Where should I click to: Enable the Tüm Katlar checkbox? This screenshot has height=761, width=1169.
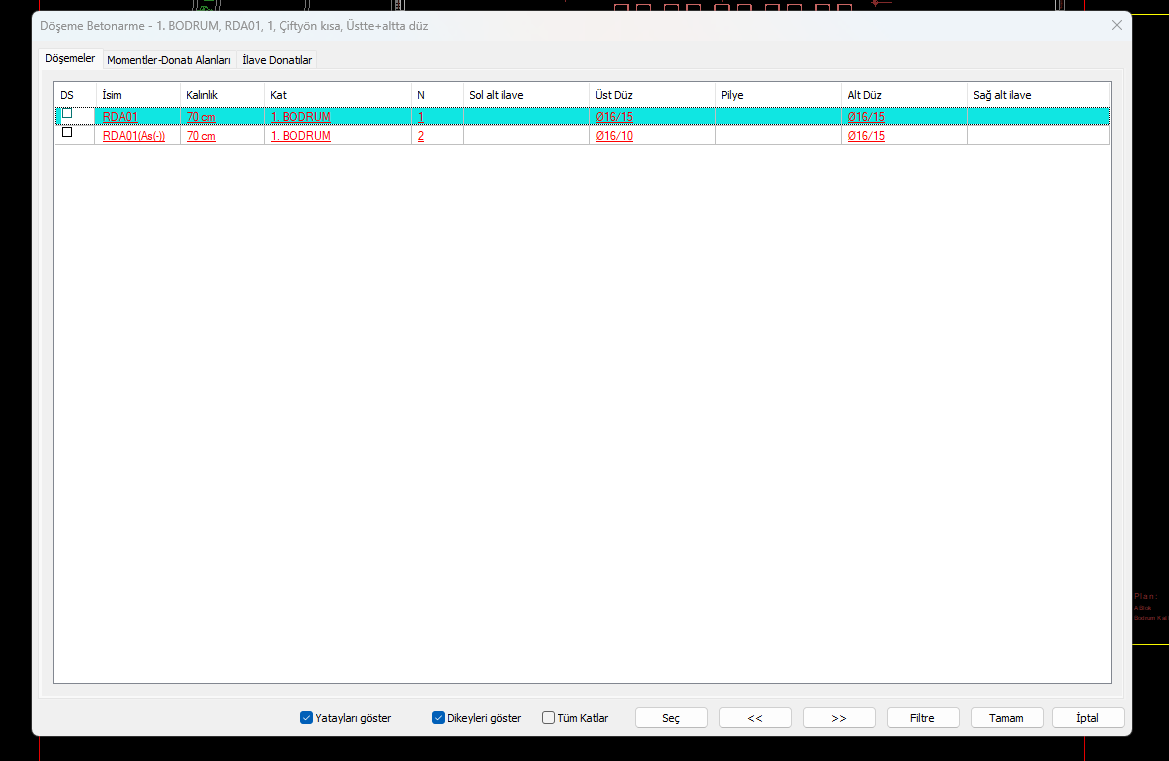click(549, 718)
